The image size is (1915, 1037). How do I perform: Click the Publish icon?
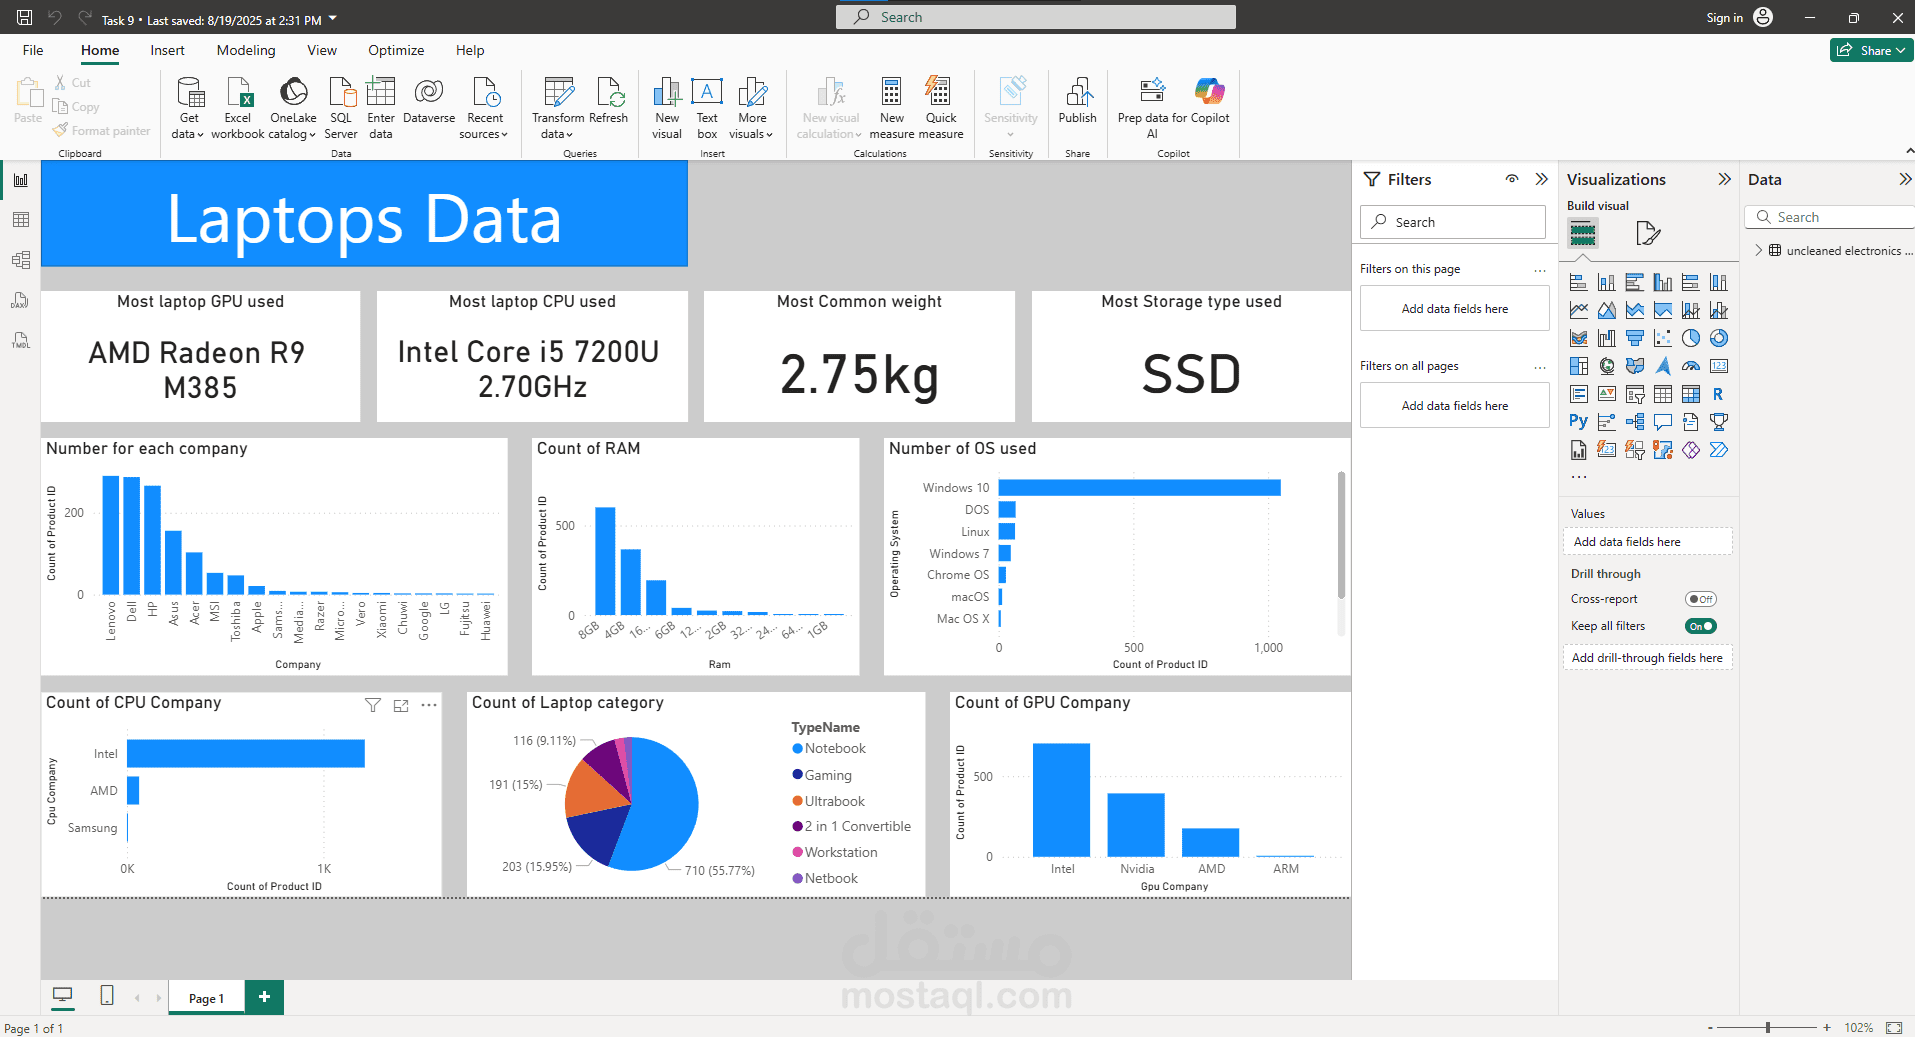point(1077,100)
